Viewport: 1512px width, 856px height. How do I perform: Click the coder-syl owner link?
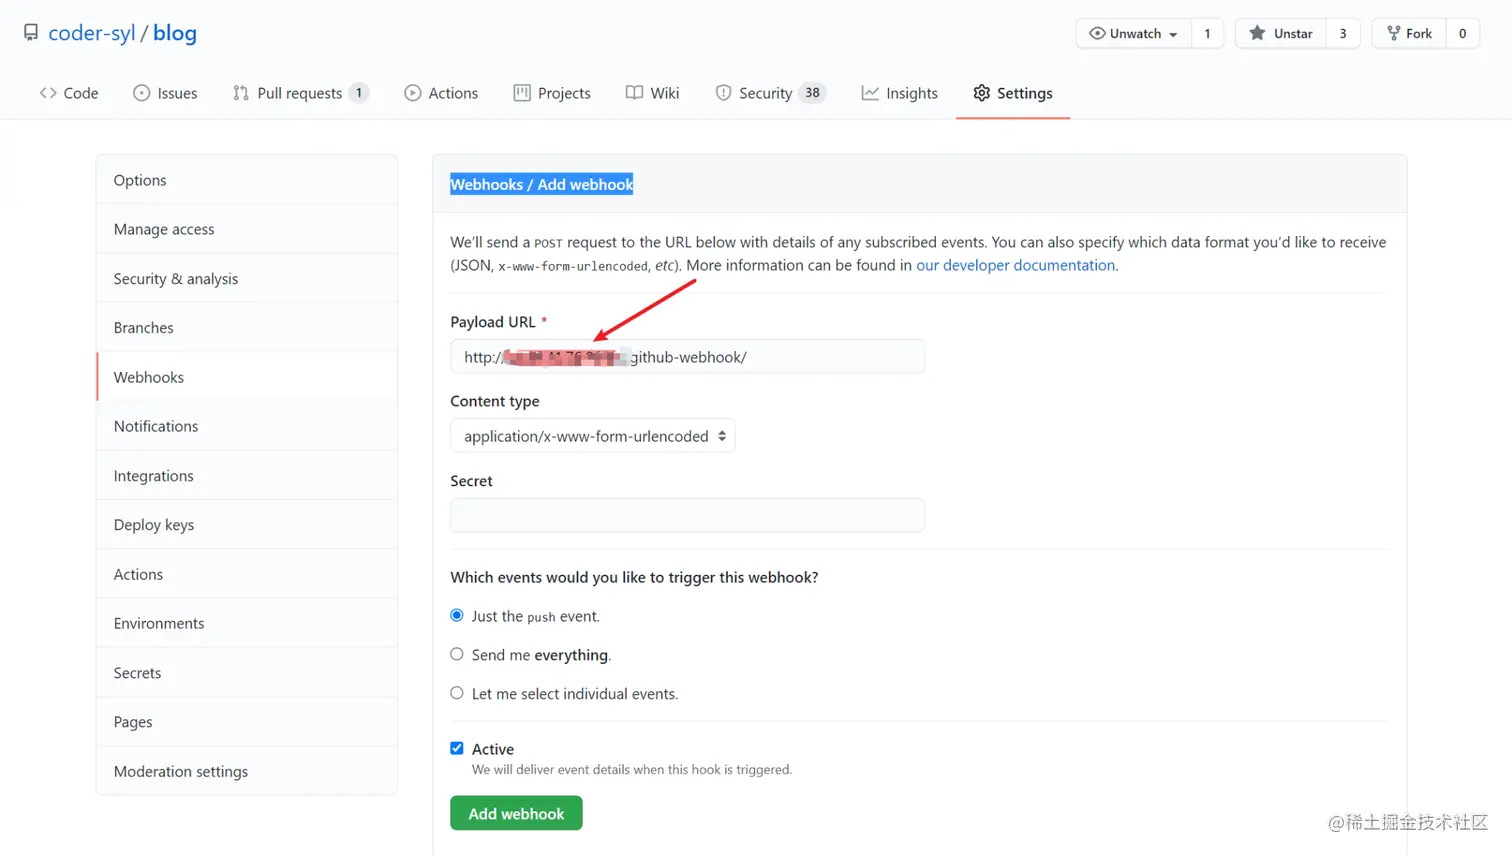[92, 33]
